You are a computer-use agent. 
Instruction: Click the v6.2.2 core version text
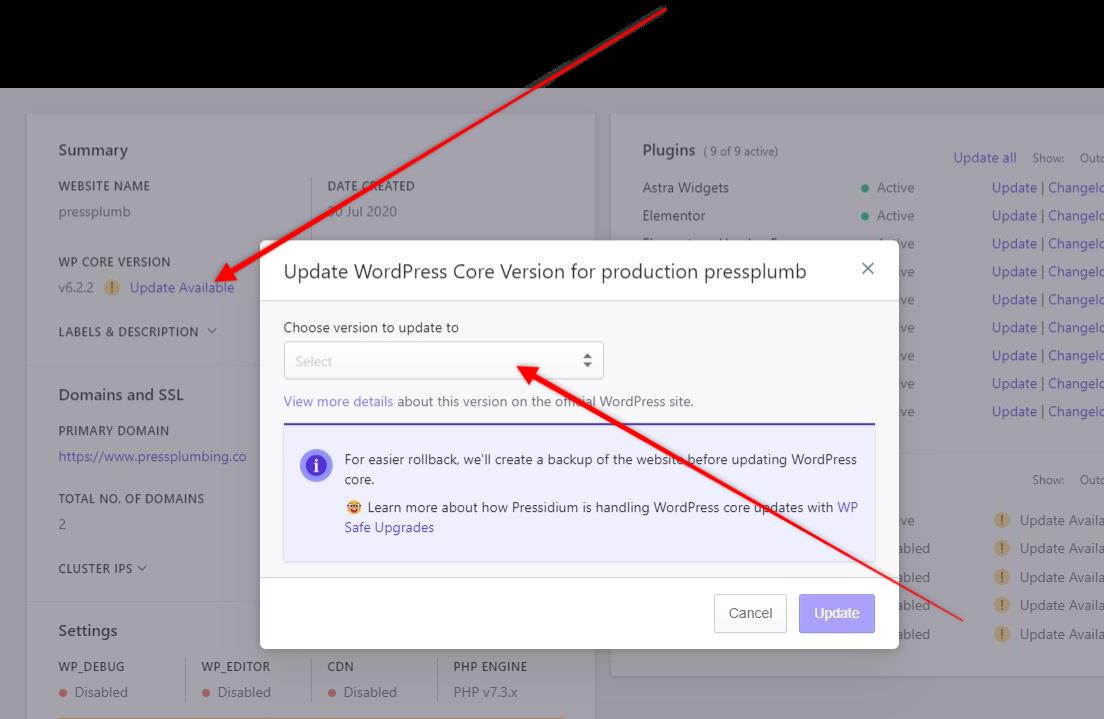pyautogui.click(x=76, y=287)
